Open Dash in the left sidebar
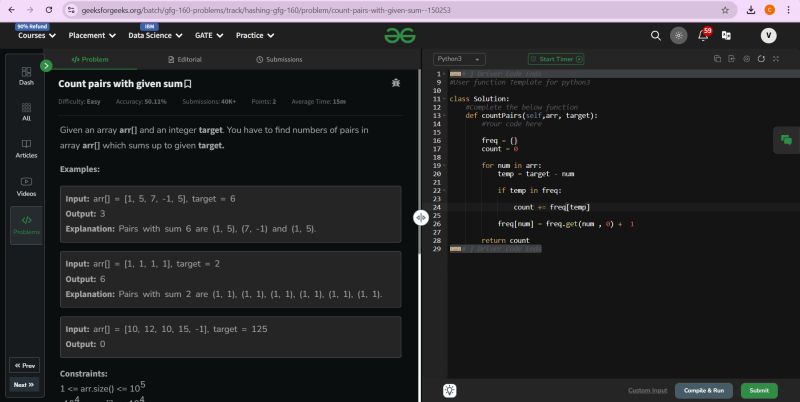Screen dimensions: 800x402 click(27, 76)
